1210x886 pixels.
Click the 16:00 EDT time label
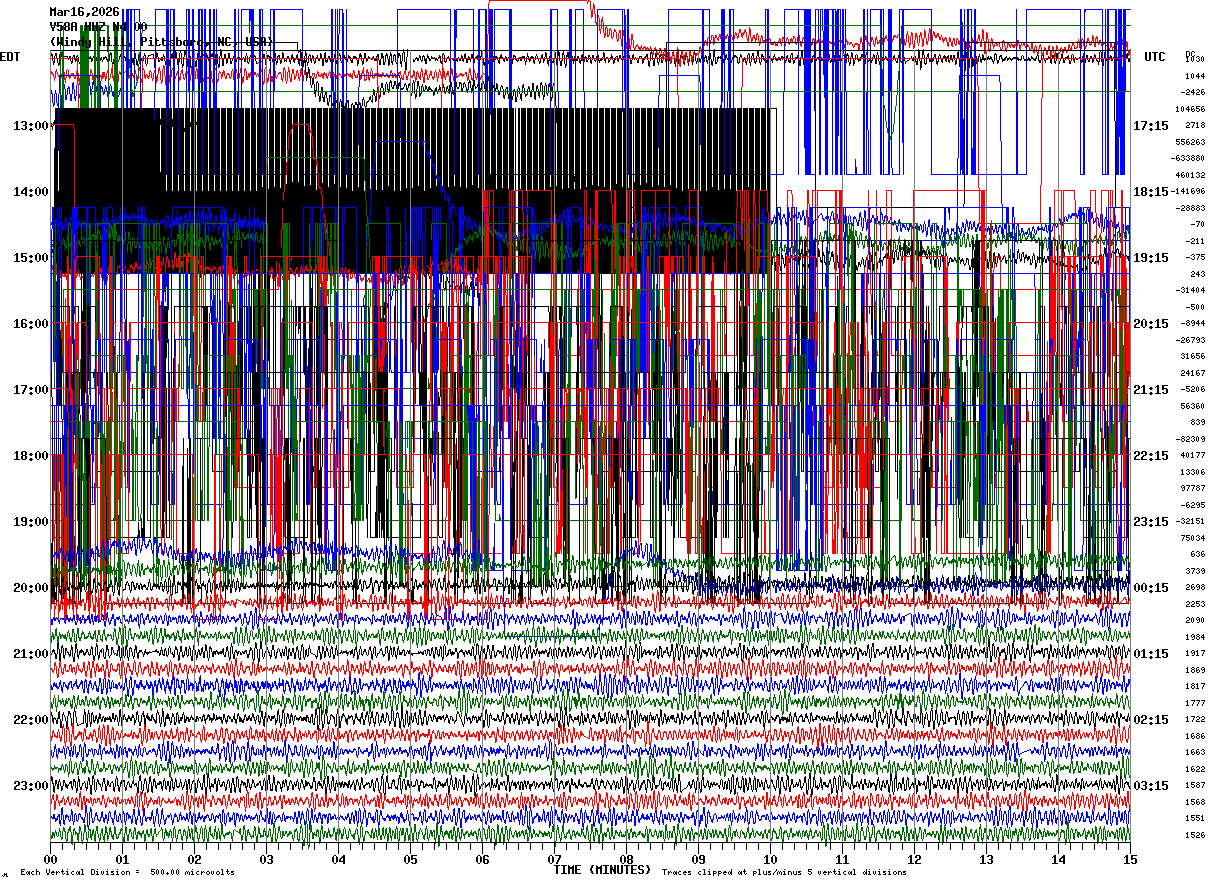tap(31, 323)
